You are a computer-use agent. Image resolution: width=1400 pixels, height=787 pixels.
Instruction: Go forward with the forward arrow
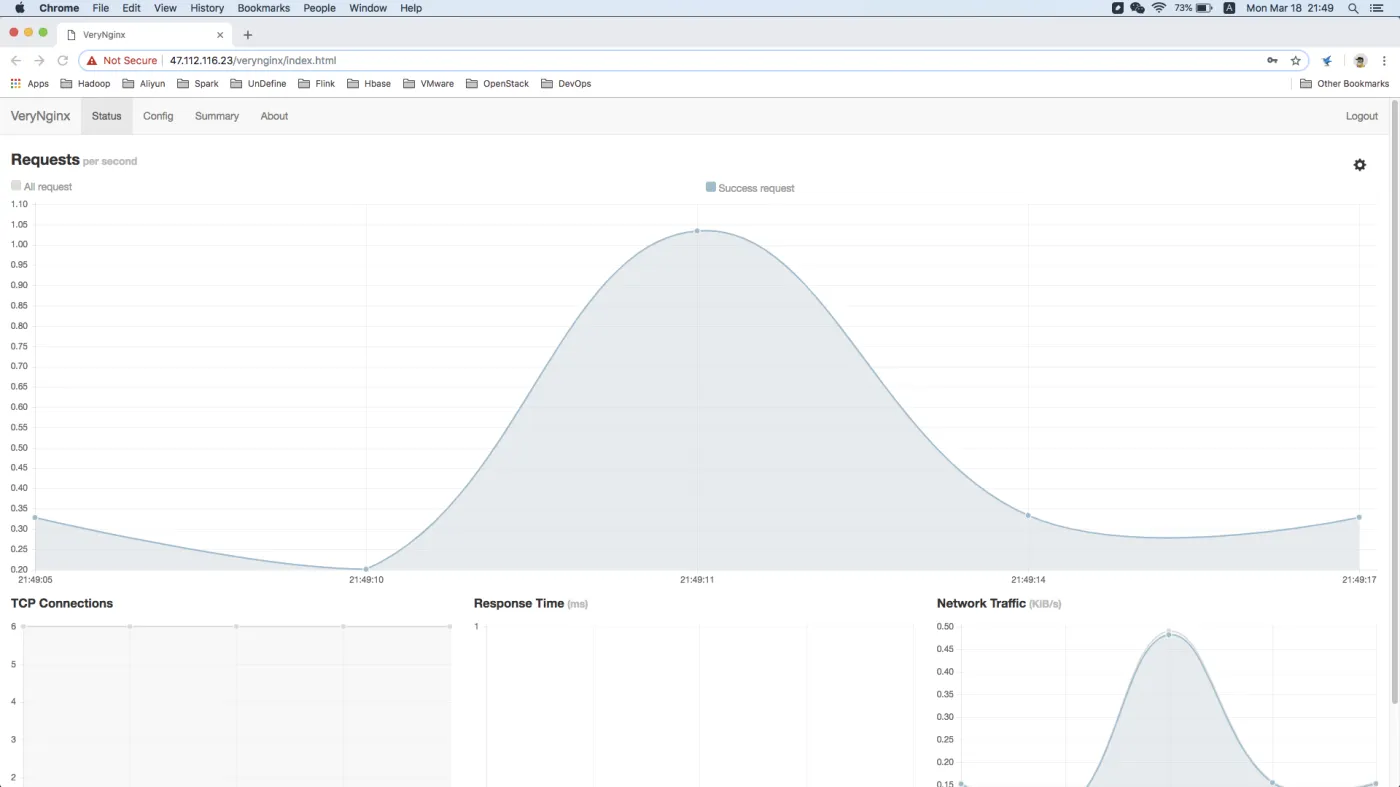(39, 60)
